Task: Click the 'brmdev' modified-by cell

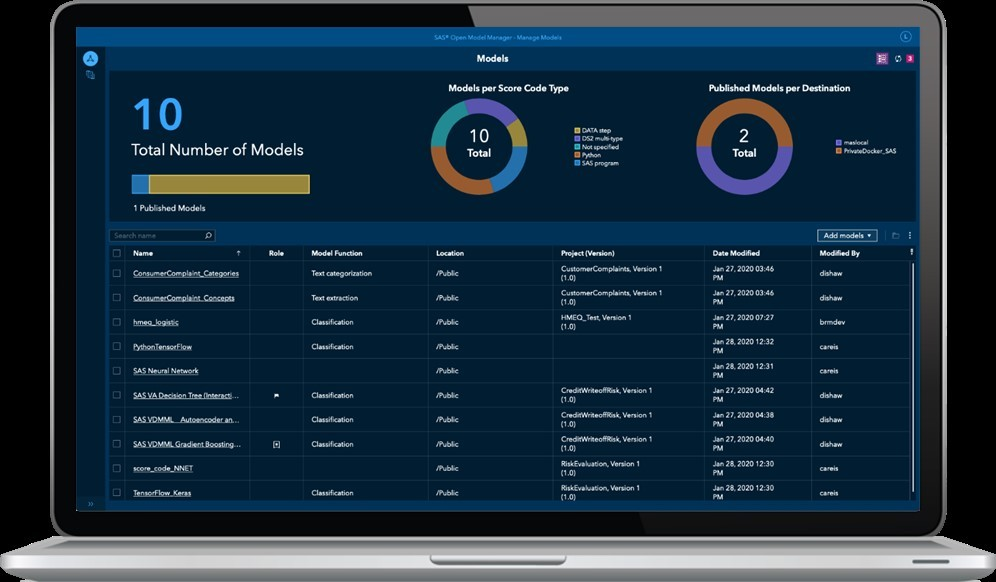Action: [832, 322]
